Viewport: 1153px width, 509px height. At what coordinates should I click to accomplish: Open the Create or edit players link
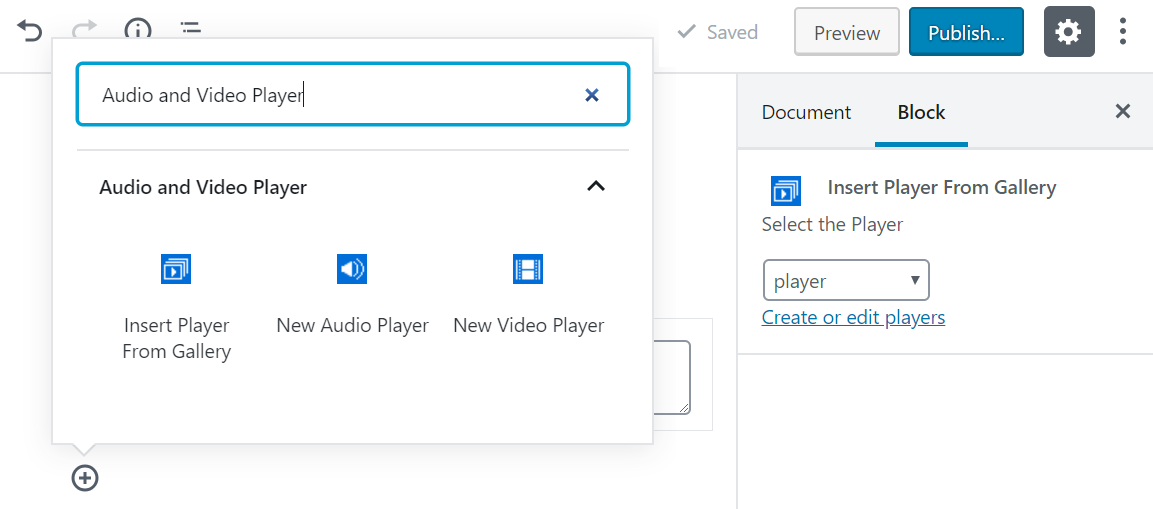[x=853, y=317]
